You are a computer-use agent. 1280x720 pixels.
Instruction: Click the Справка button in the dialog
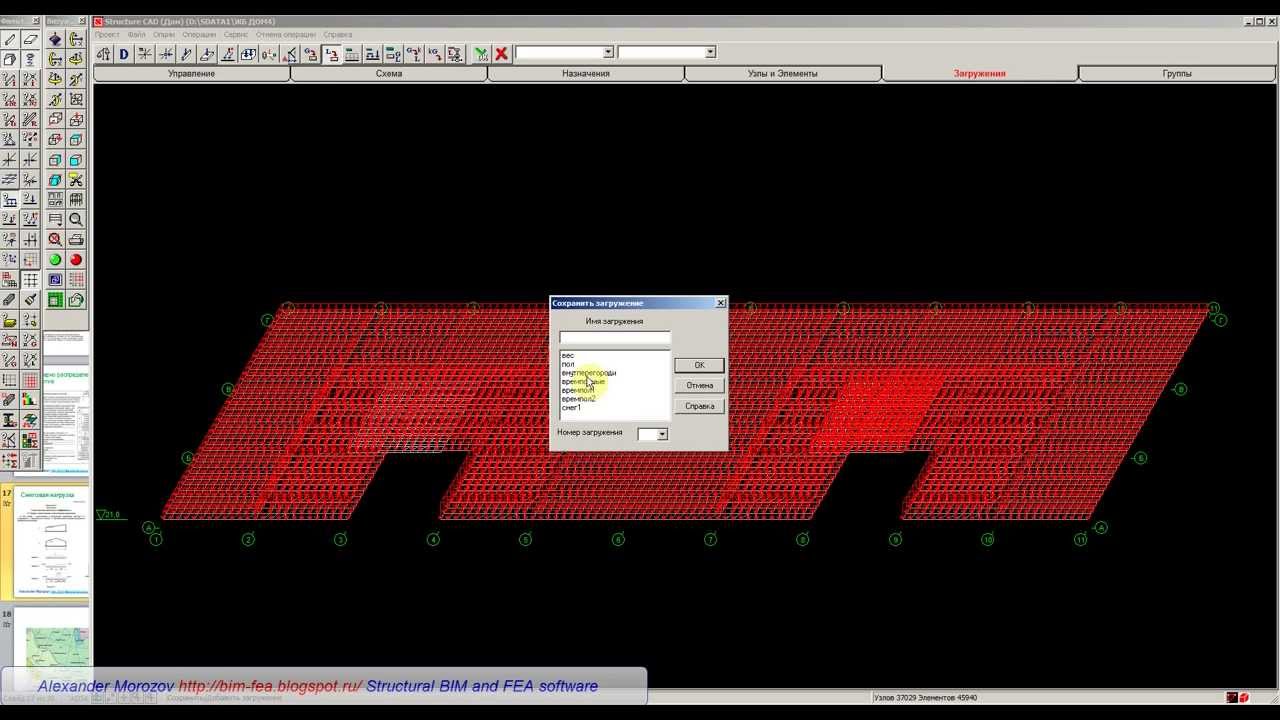click(699, 406)
